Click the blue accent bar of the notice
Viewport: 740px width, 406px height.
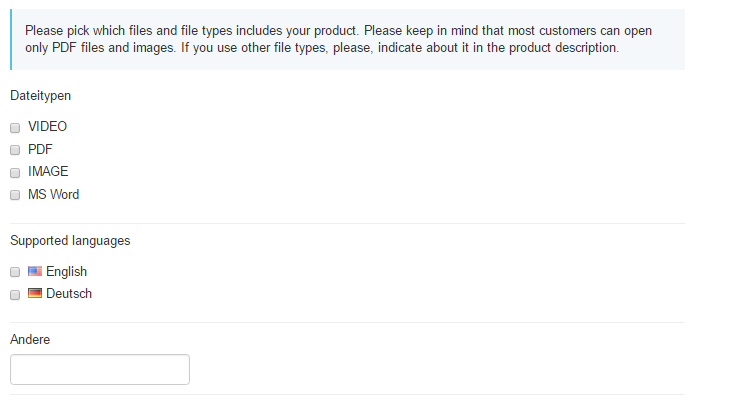click(11, 39)
